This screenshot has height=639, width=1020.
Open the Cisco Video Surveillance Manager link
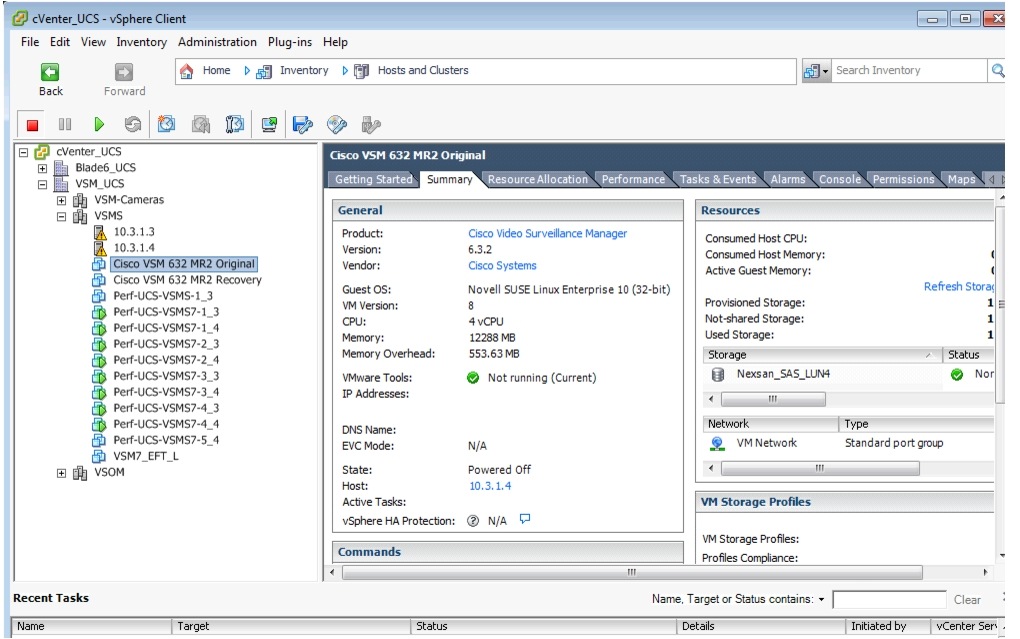[x=547, y=234]
